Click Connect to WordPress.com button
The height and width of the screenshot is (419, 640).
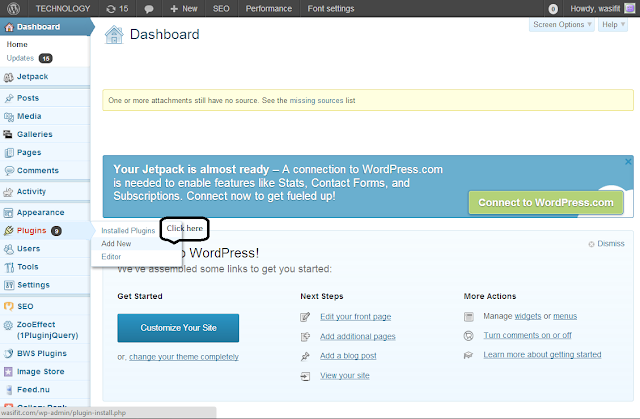(x=546, y=203)
